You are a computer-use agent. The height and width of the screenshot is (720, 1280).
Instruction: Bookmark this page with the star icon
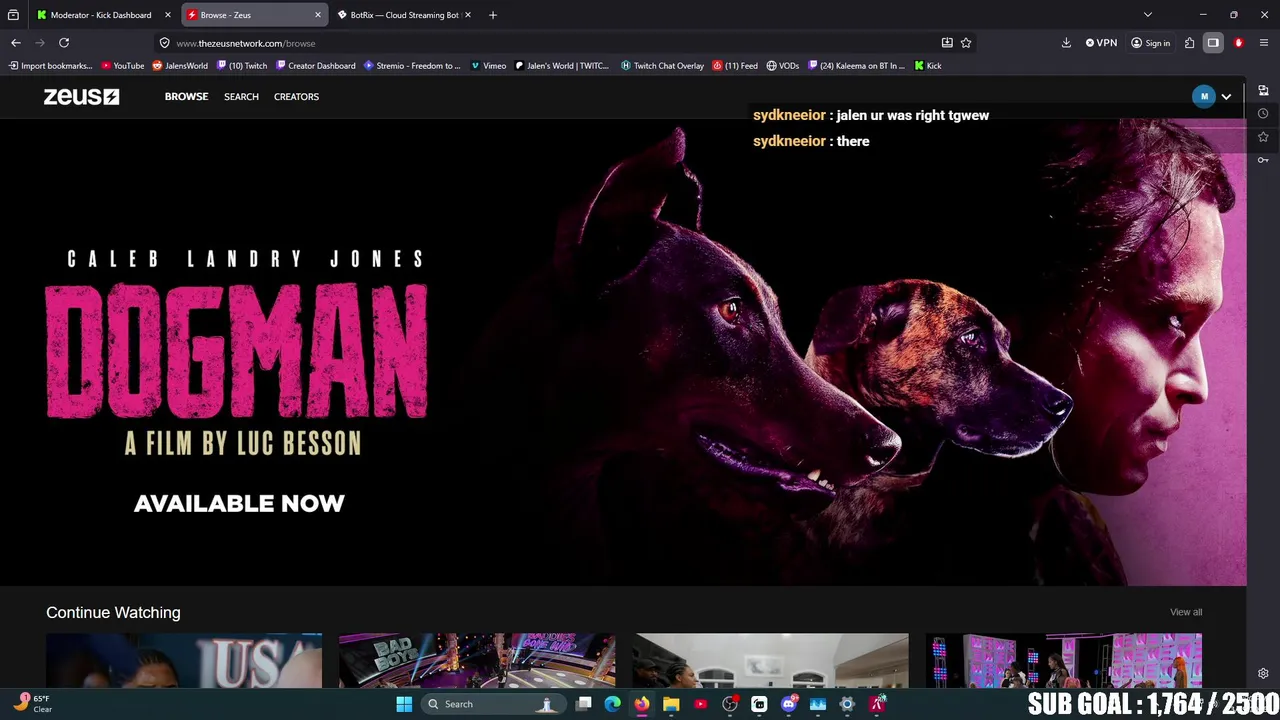(966, 43)
